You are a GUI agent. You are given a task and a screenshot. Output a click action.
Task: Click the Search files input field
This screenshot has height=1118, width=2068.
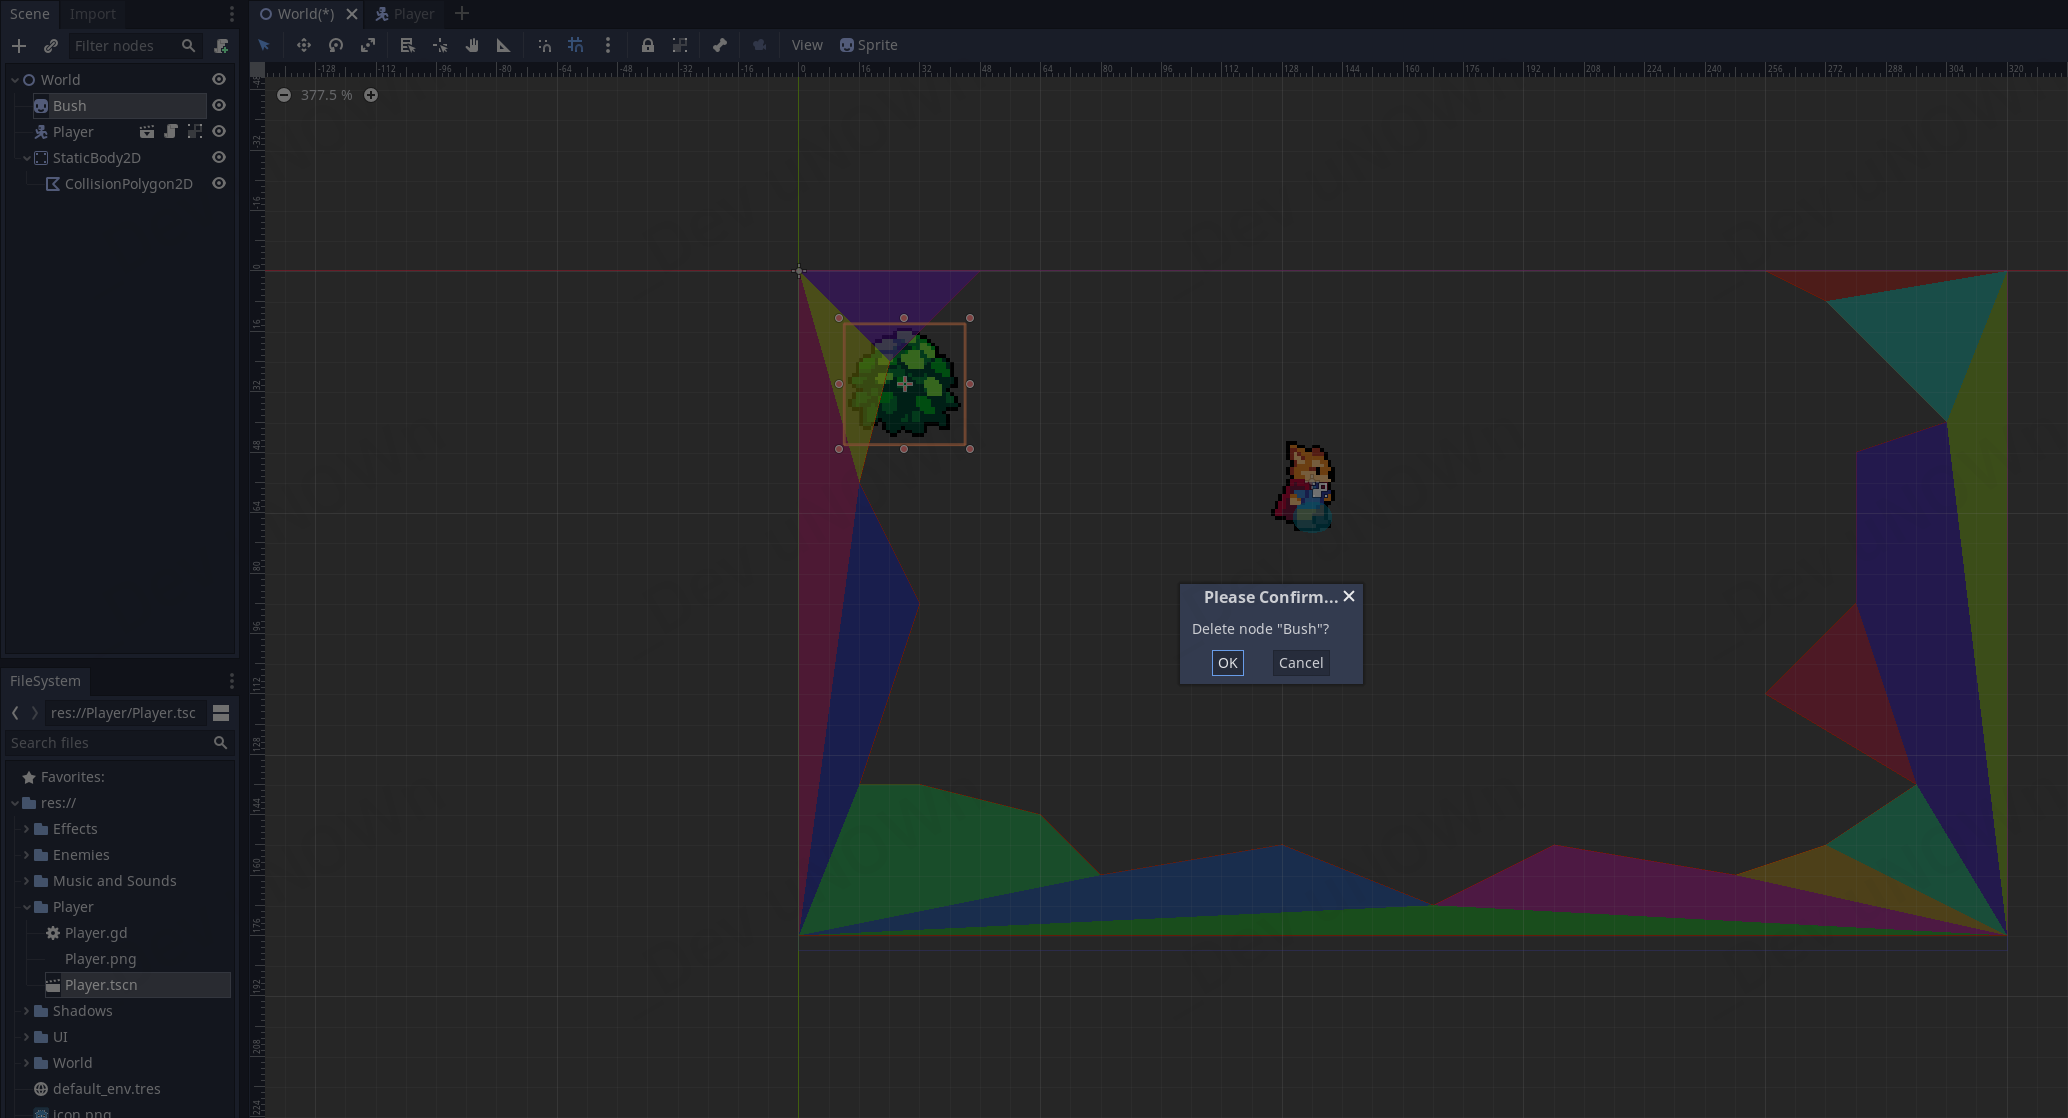[108, 743]
